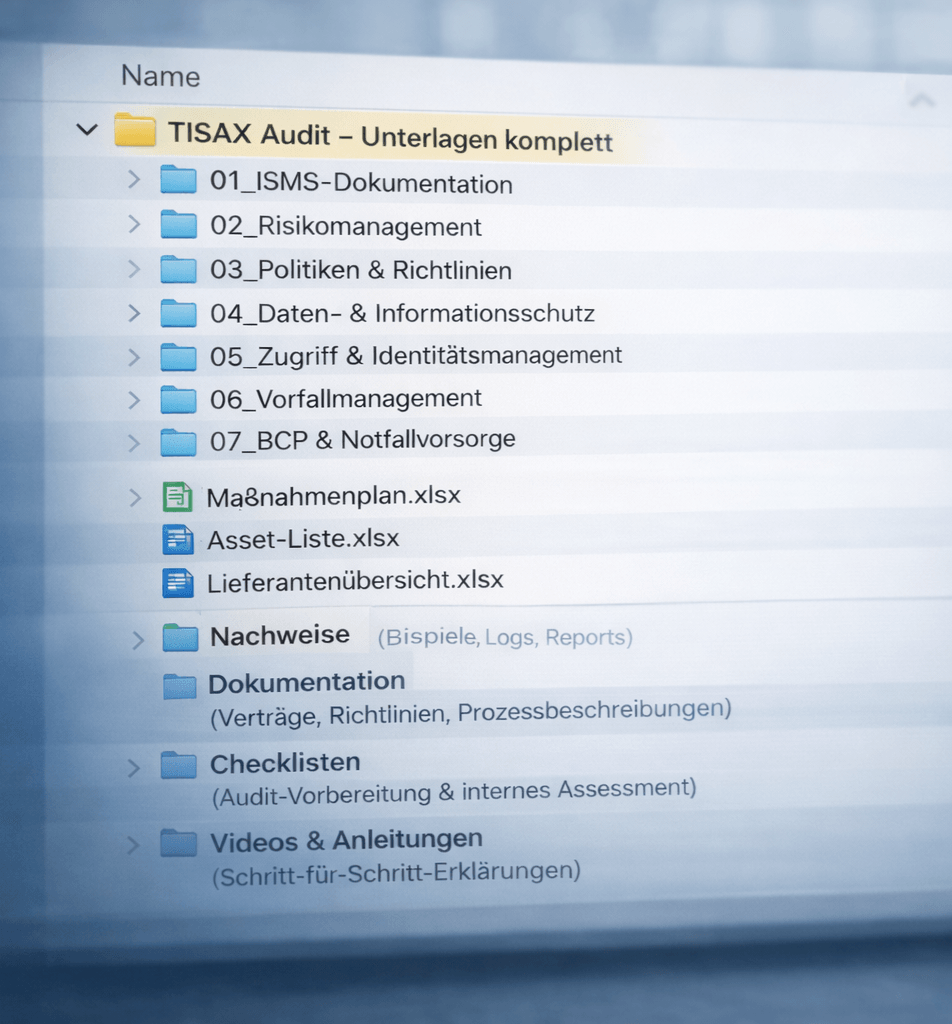The image size is (952, 1024).
Task: Click the 01_ISMS-Dokumentation folder icon
Action: (178, 179)
